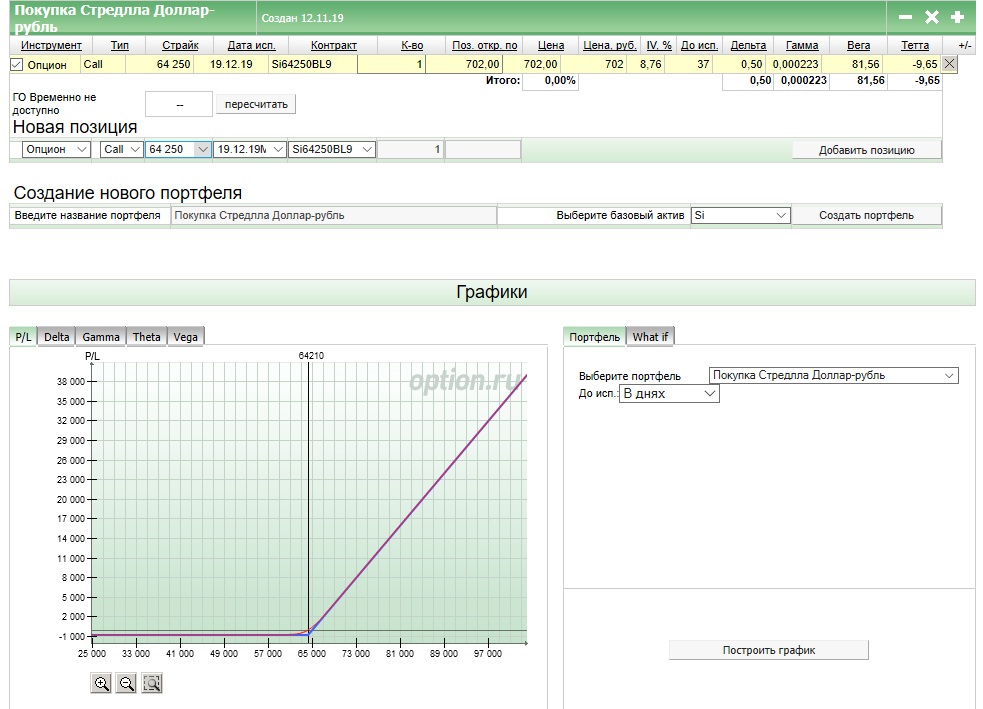
Task: Sort by Цена, руб. column header
Action: click(609, 45)
